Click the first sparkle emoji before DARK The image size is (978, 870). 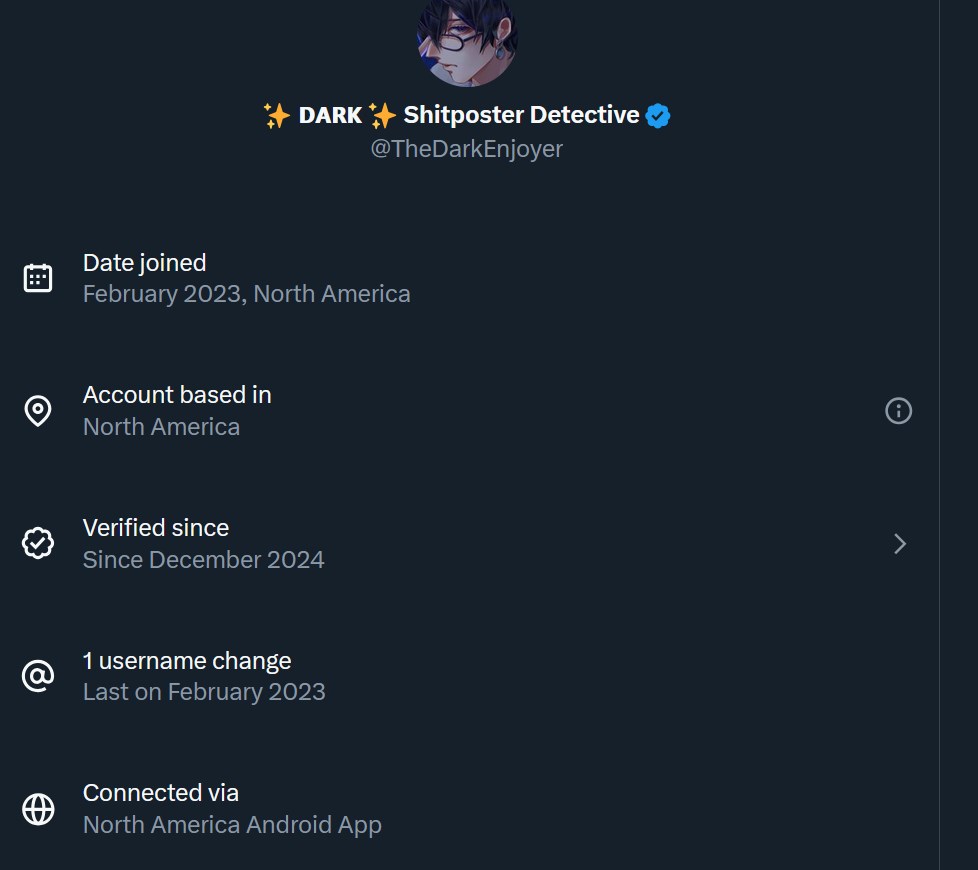(277, 116)
